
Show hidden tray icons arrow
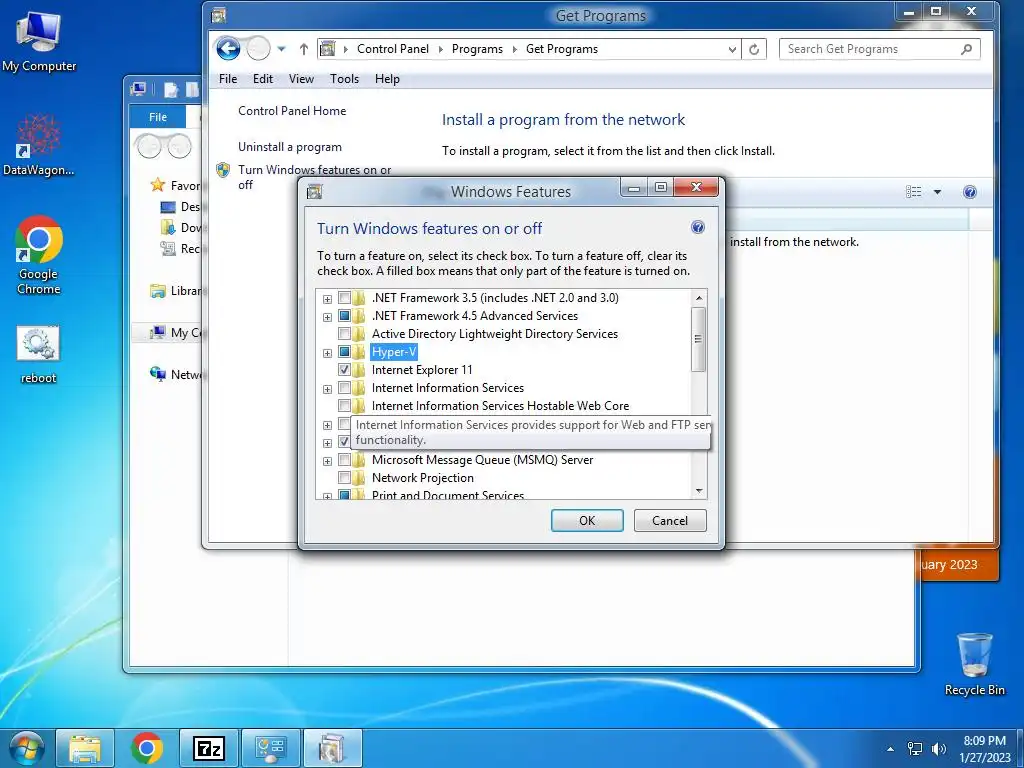point(890,749)
